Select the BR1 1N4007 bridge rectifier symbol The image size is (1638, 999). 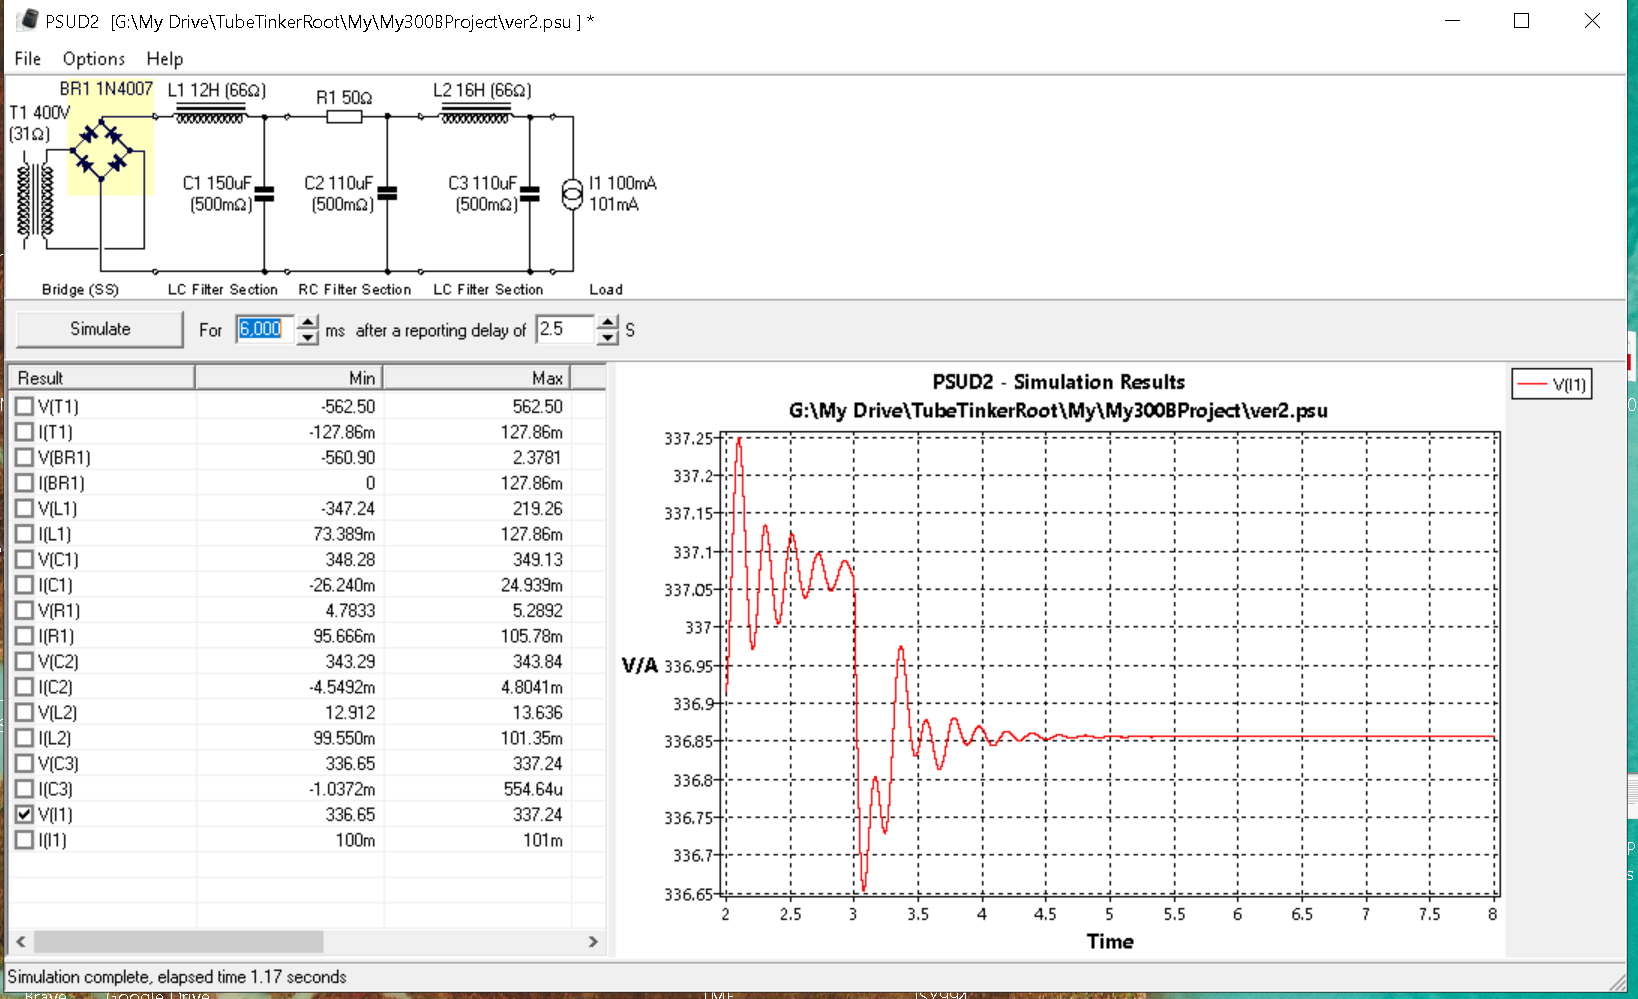(x=101, y=148)
